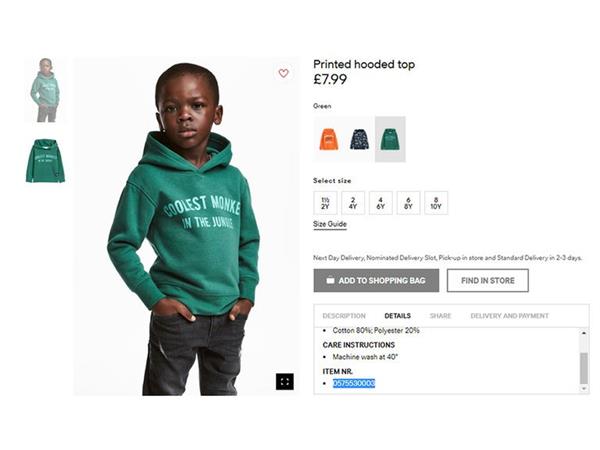The height and width of the screenshot is (450, 600).
Task: Open Delivery and Payment tab
Action: click(x=509, y=316)
